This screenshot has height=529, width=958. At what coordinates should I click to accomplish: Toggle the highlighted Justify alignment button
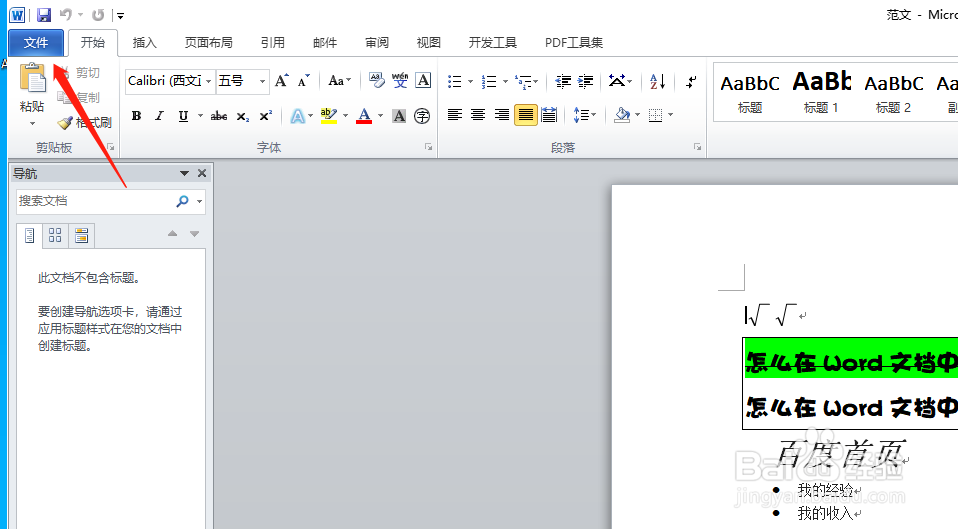[x=525, y=115]
